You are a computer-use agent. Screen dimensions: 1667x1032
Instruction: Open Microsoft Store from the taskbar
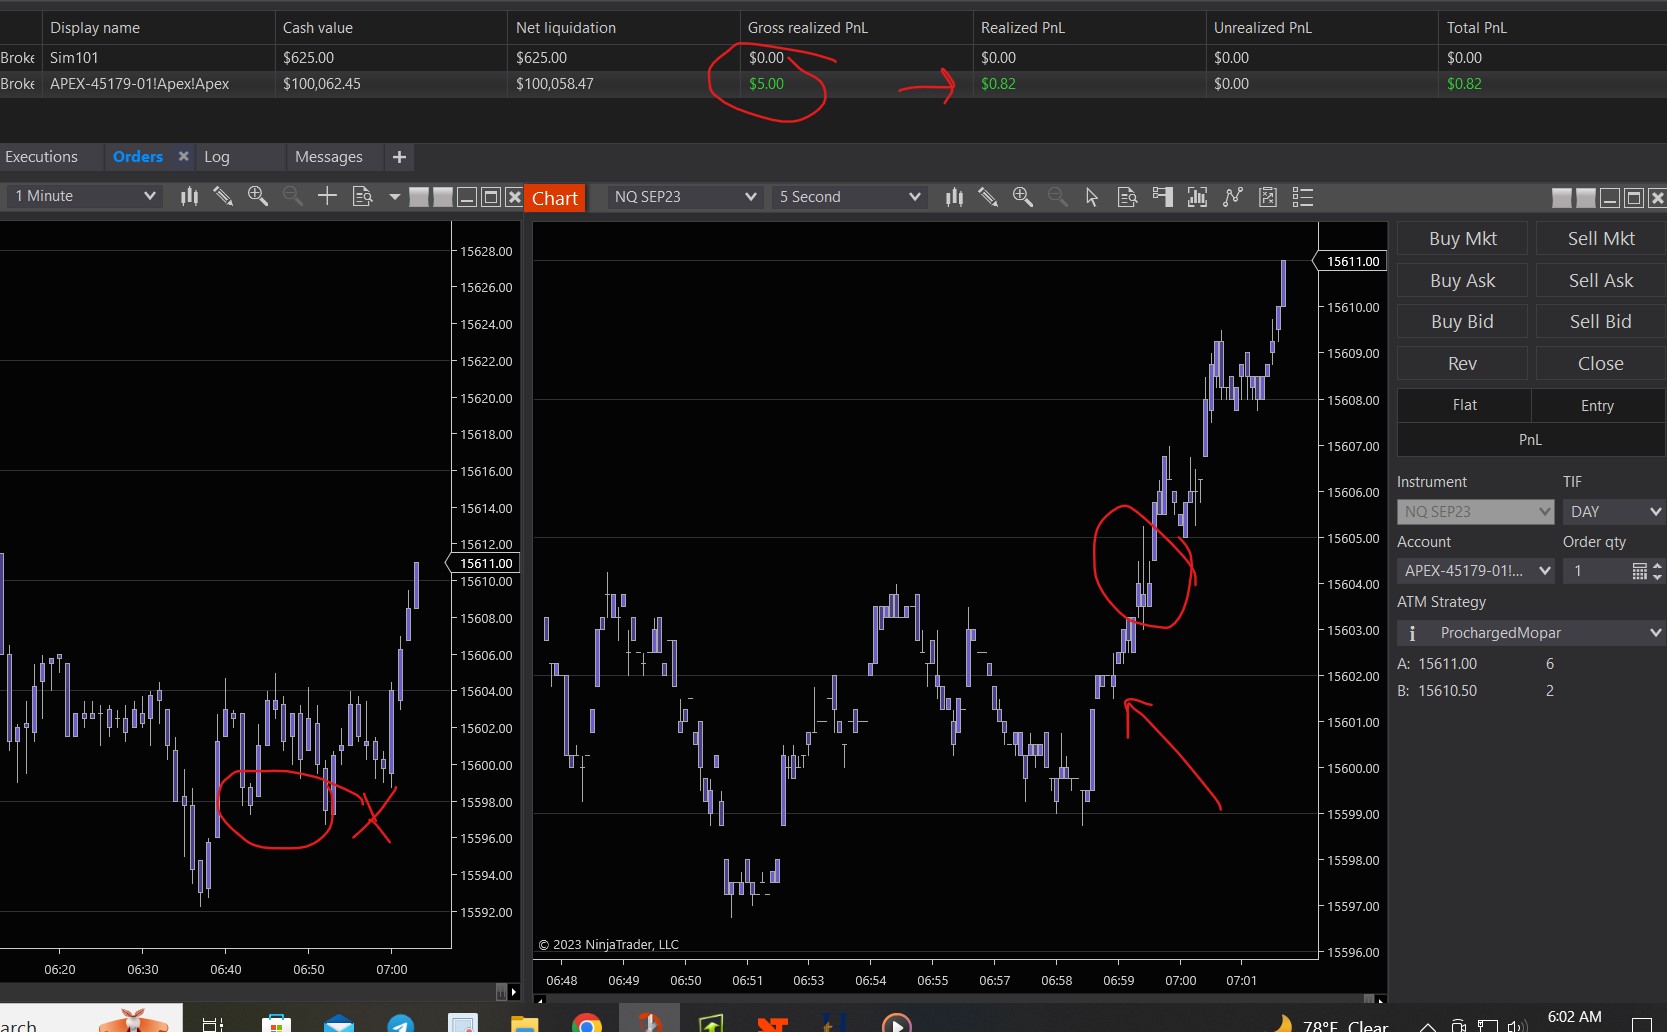(x=276, y=1024)
